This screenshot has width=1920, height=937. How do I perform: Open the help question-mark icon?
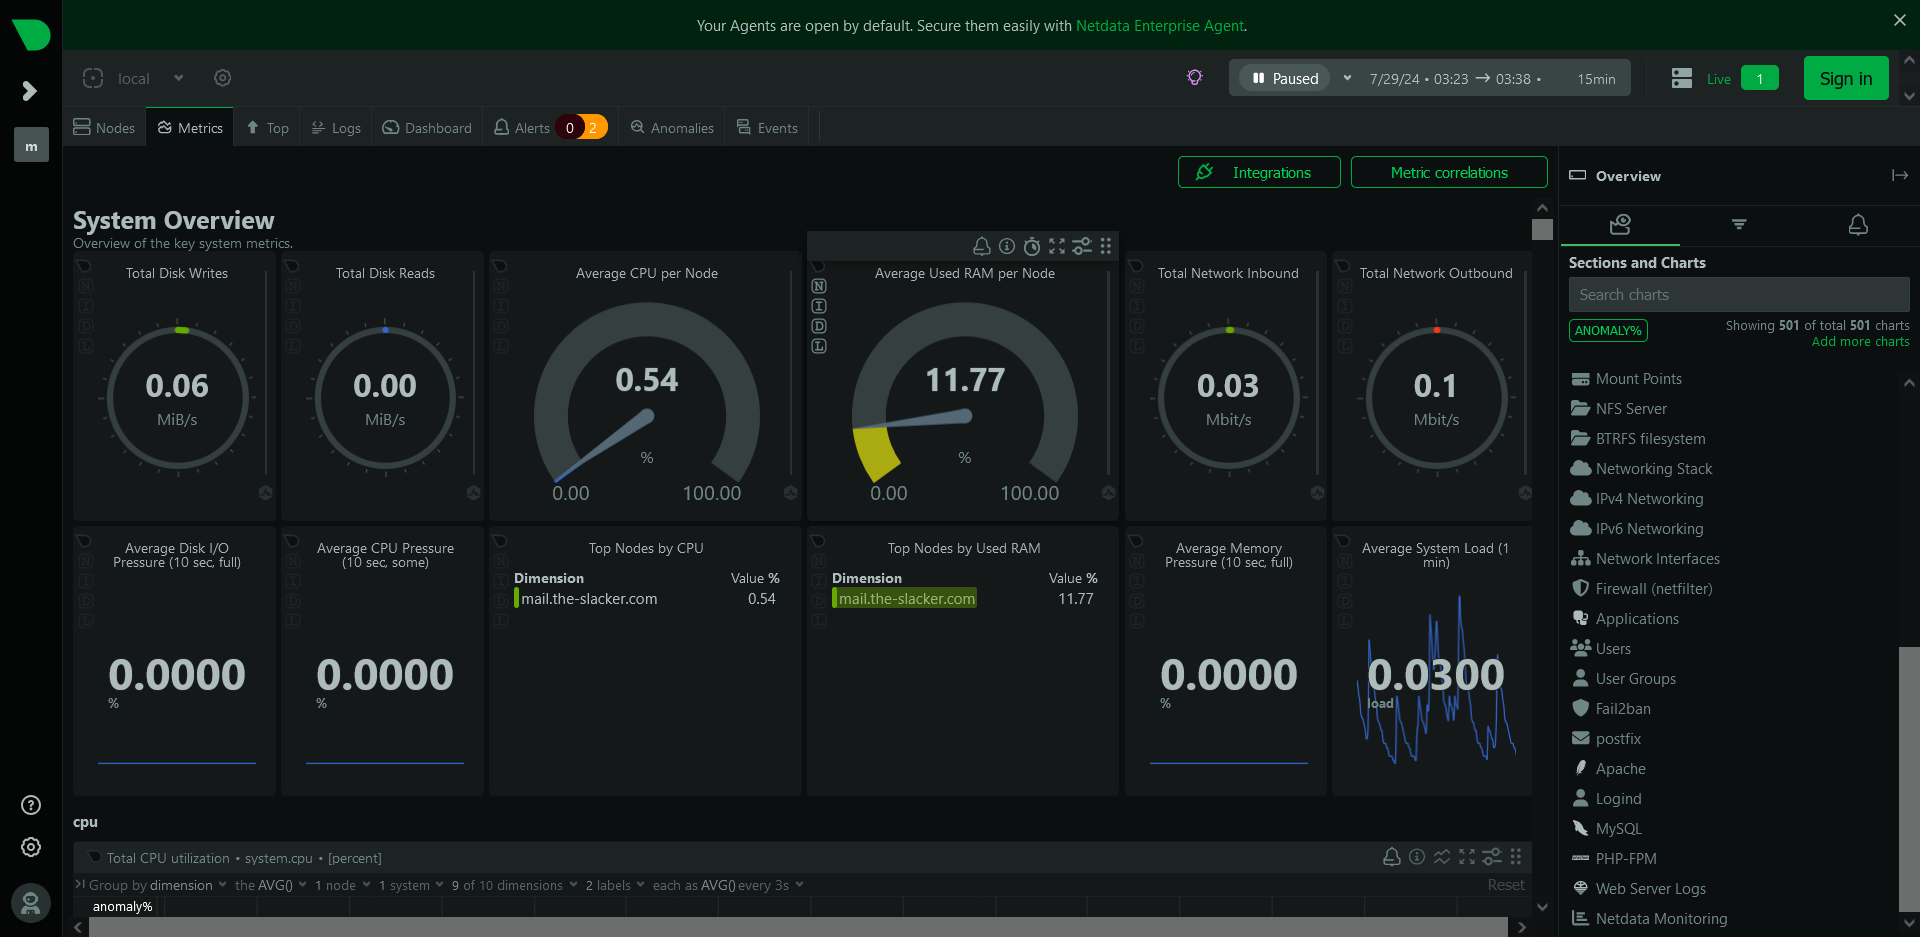pyautogui.click(x=31, y=805)
